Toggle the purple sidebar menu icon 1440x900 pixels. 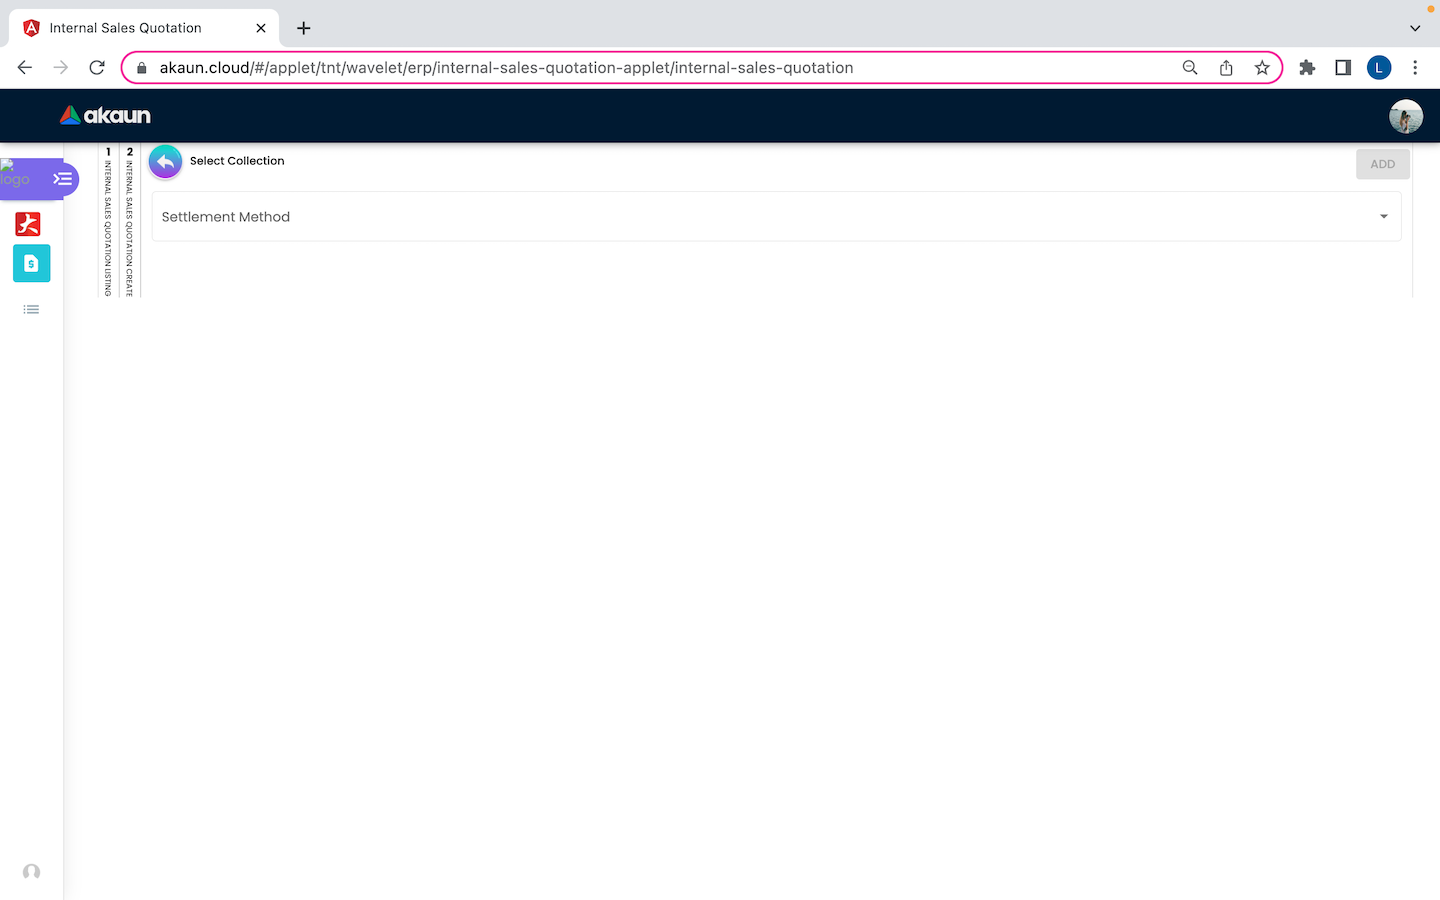[x=63, y=179]
